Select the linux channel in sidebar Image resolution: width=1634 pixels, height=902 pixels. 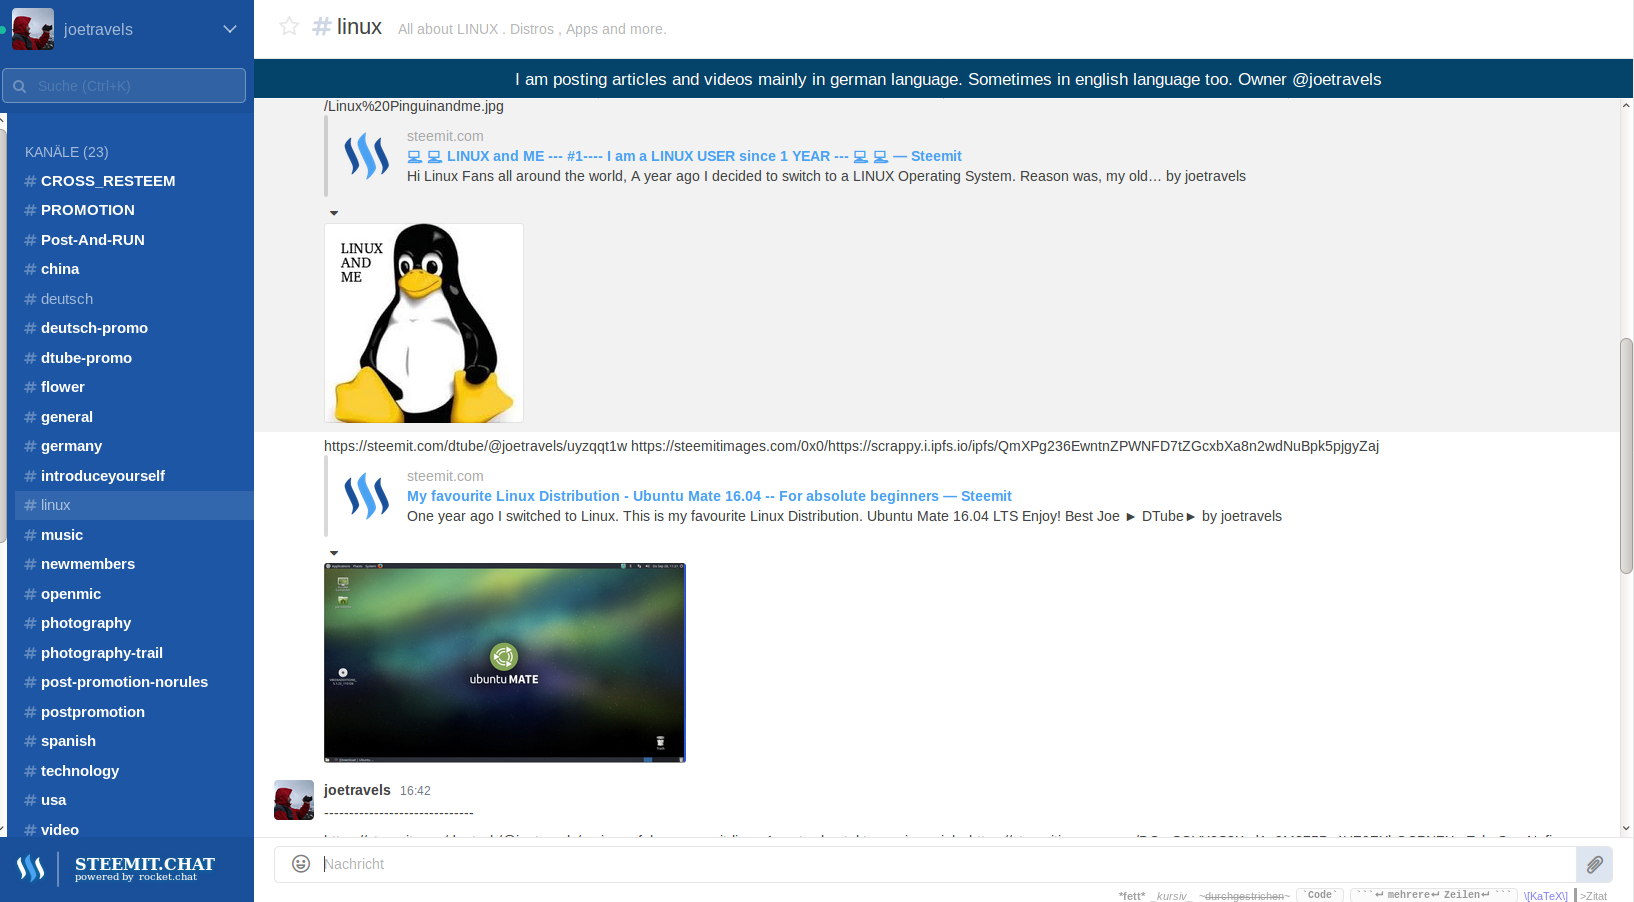pos(134,505)
